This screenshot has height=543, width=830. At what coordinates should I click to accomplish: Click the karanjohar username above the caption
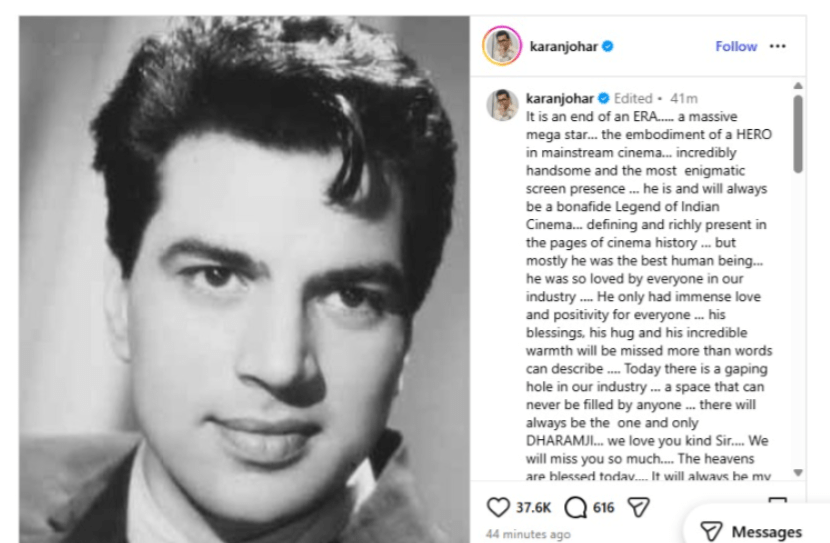(560, 98)
